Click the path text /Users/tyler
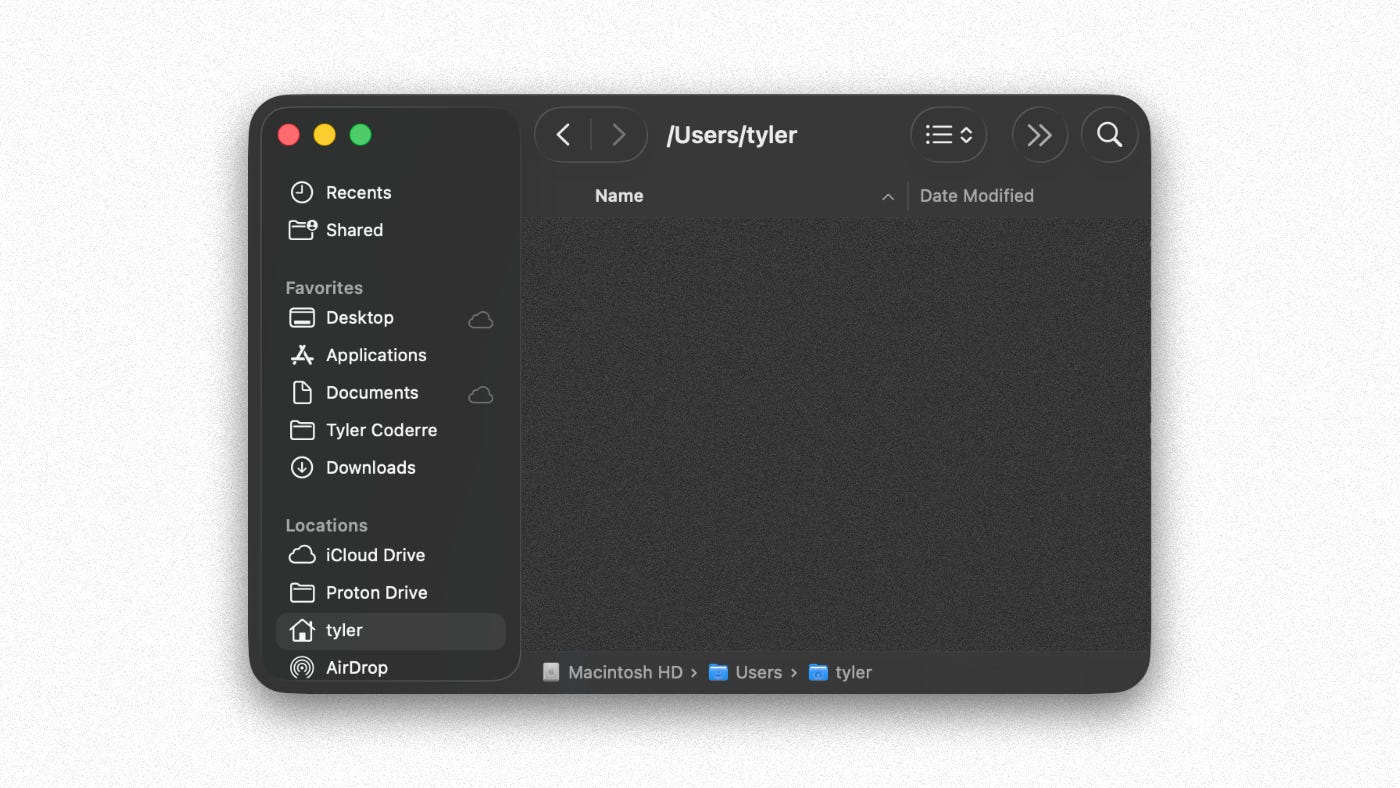 click(x=733, y=134)
